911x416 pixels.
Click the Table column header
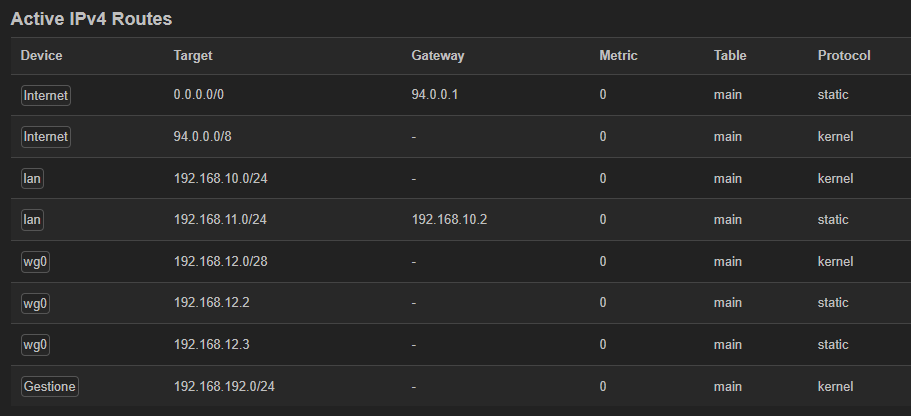(x=730, y=55)
